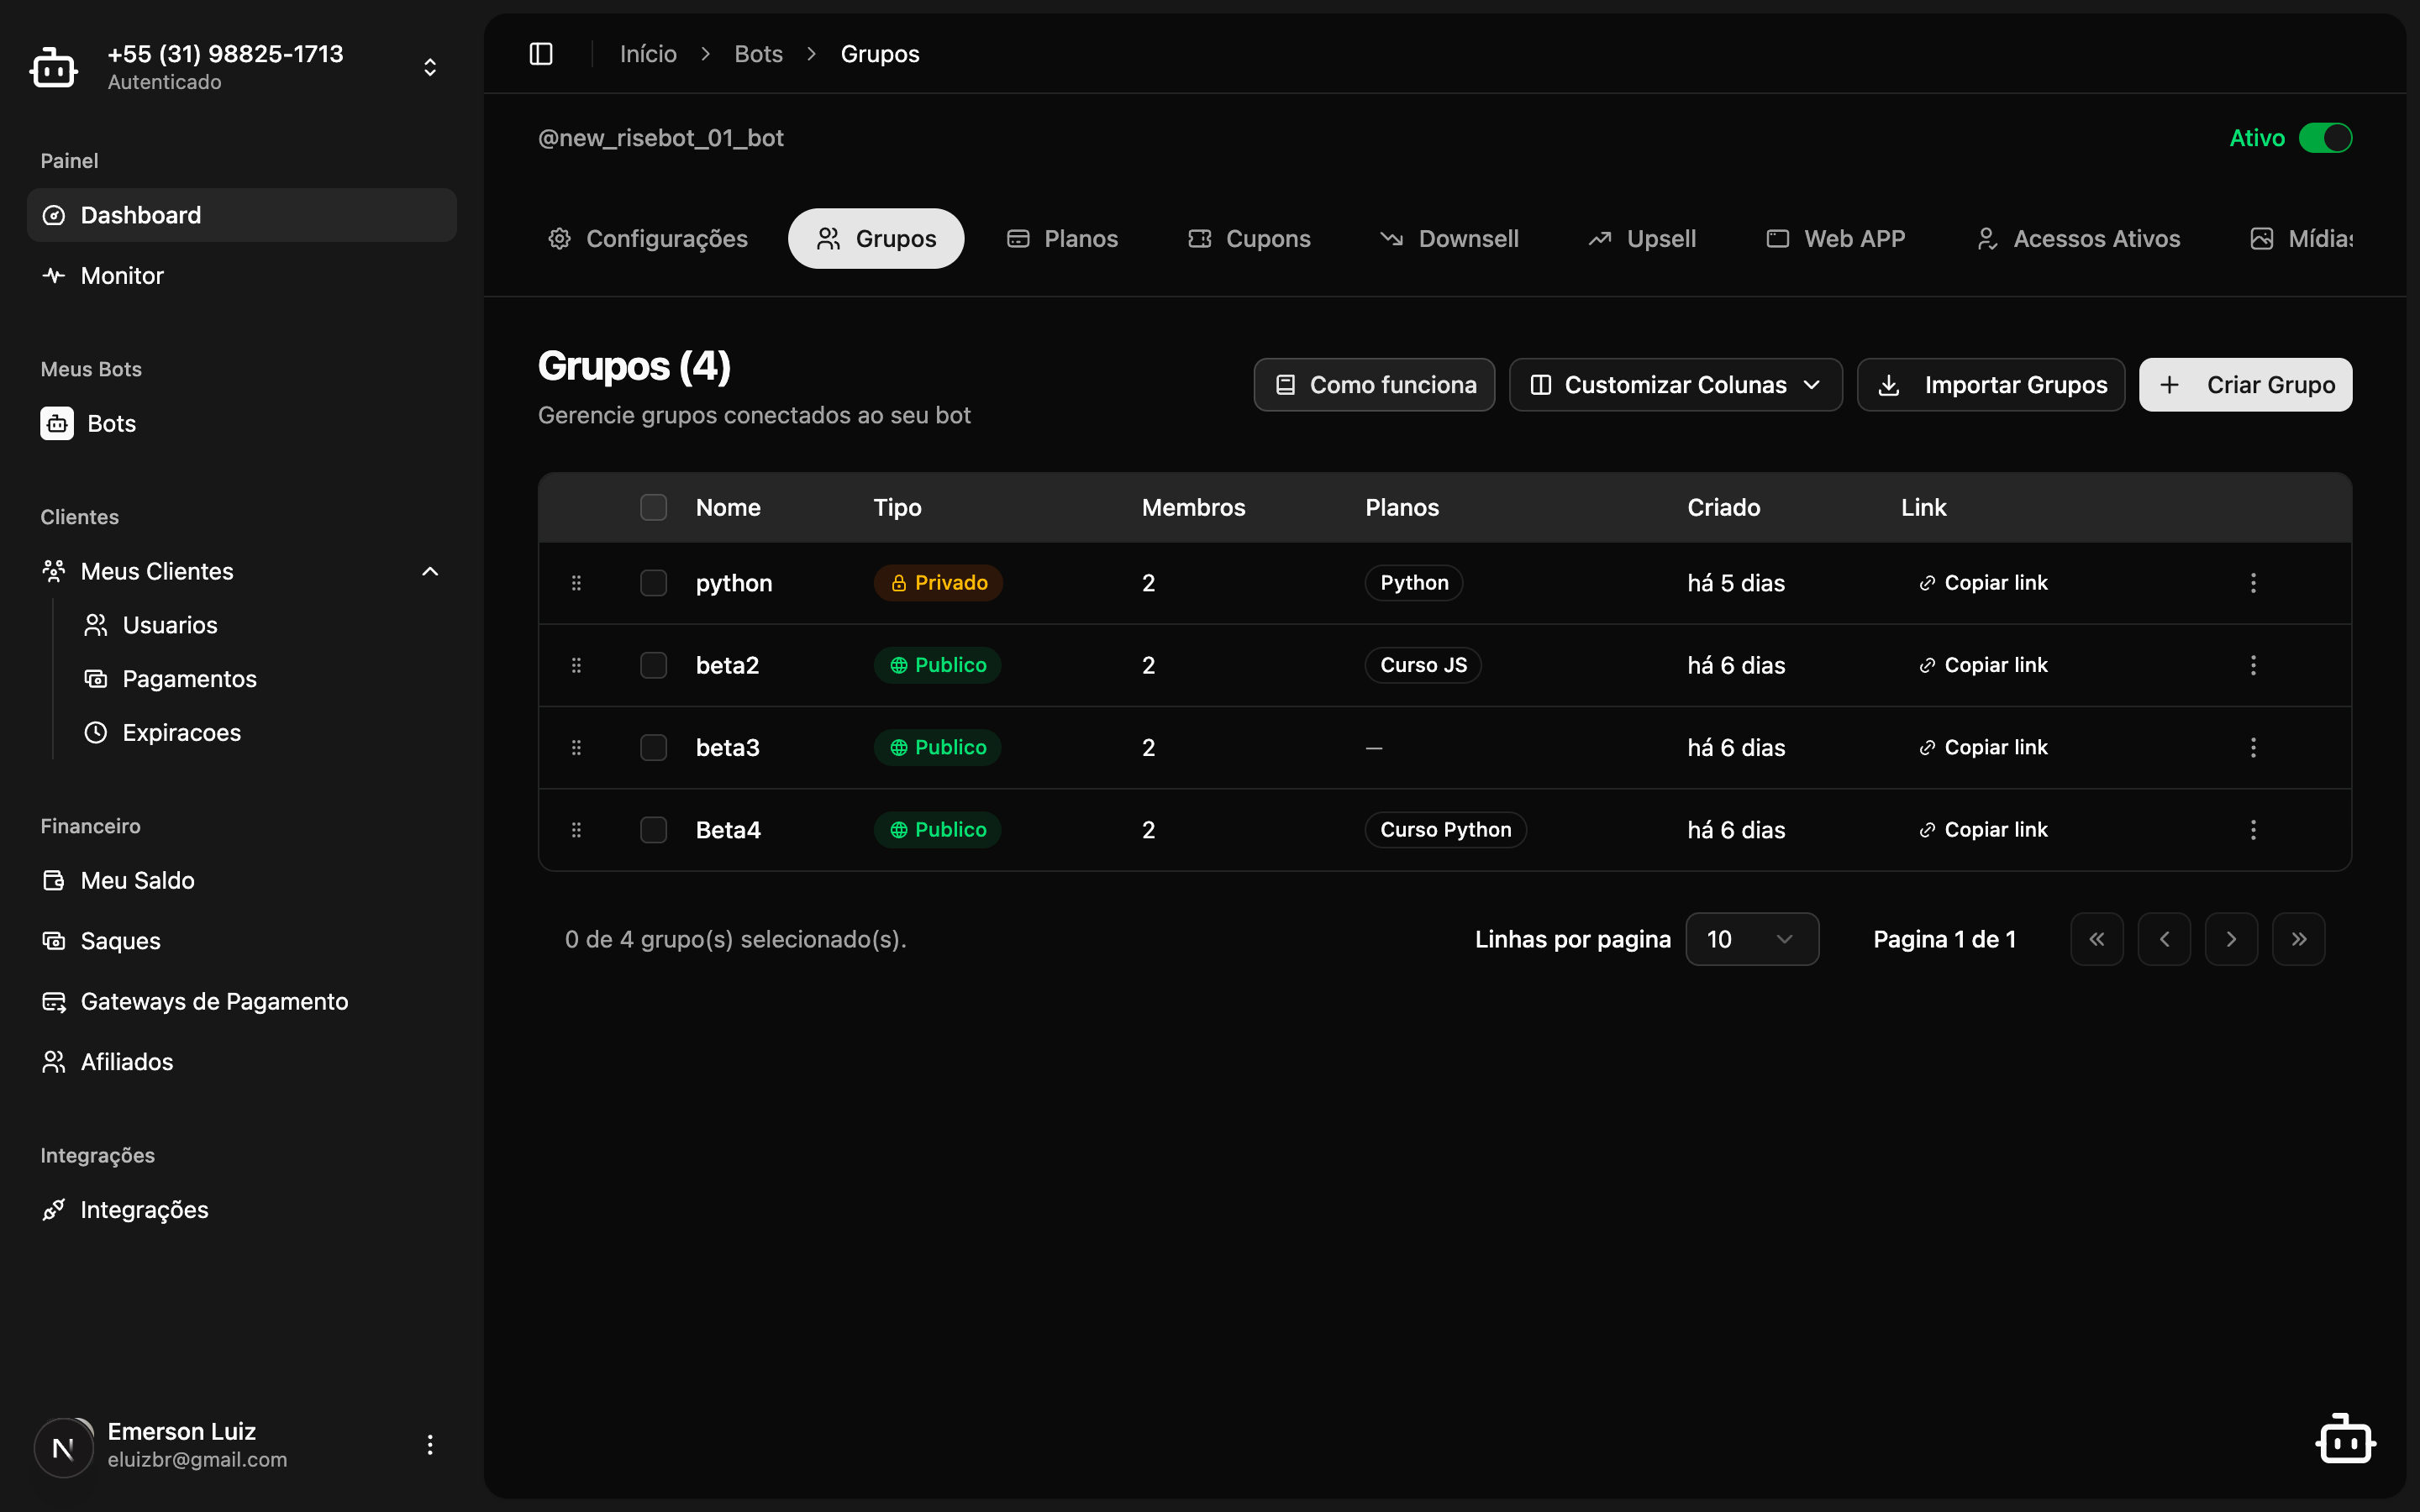
Task: Click the Python plan badge
Action: pos(1413,583)
